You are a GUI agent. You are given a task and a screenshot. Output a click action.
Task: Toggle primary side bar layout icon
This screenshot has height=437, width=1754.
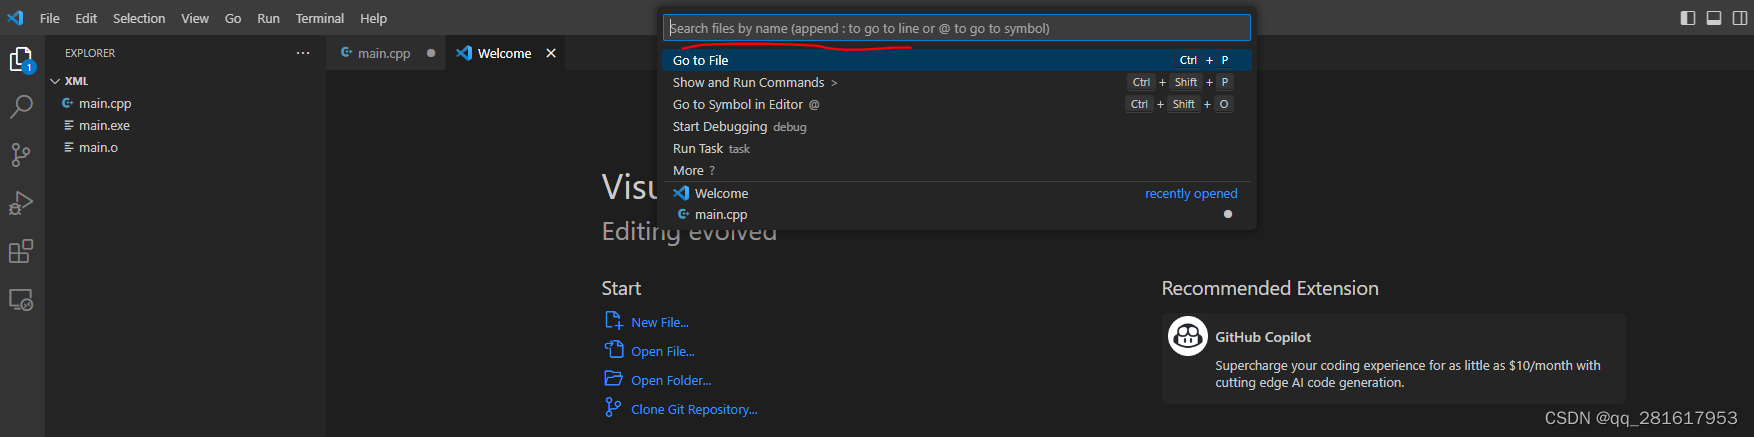(1688, 18)
